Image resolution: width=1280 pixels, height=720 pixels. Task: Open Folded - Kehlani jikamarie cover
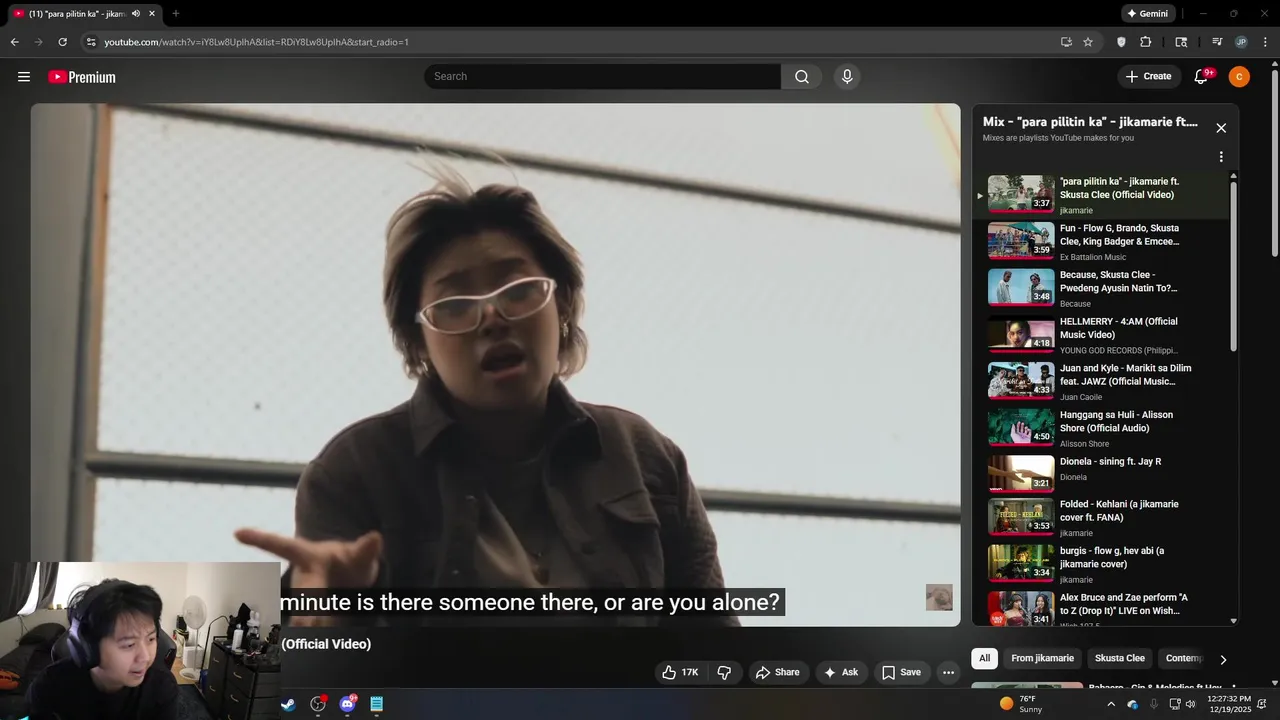pos(1100,517)
